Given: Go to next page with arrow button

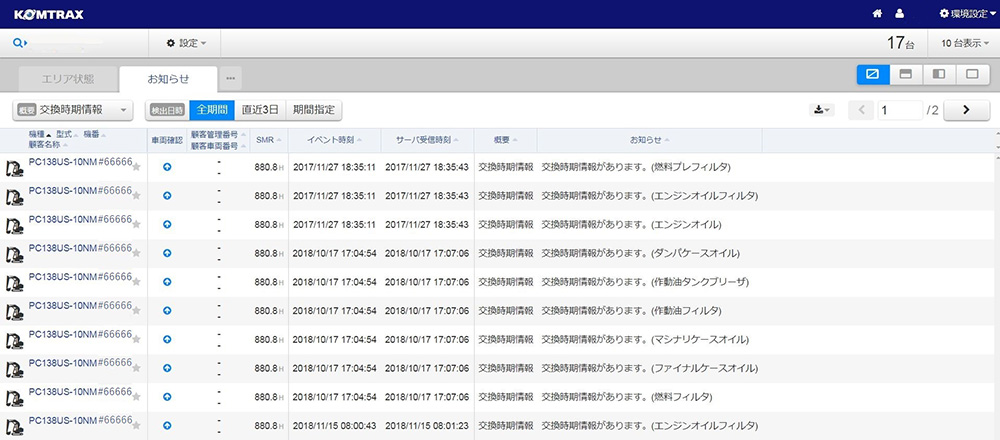Looking at the screenshot, I should pyautogui.click(x=966, y=110).
